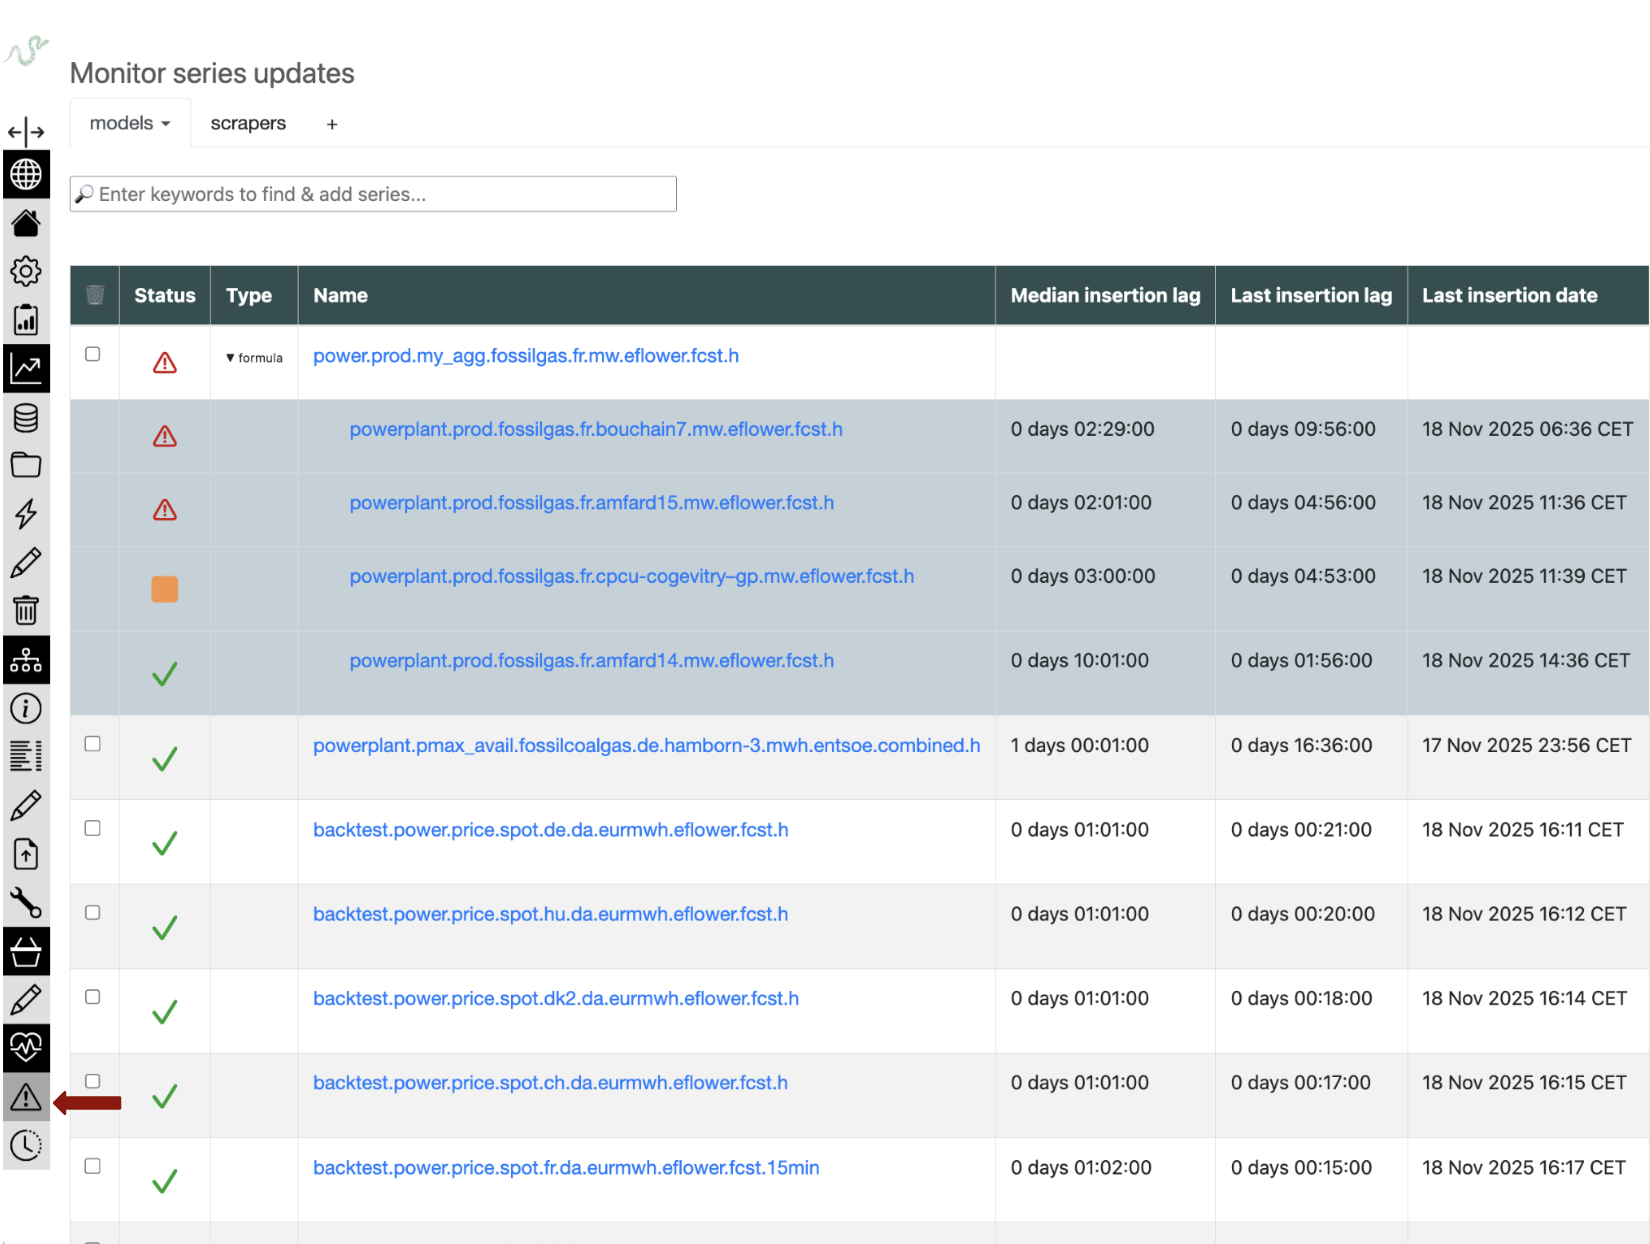Add a new tab with plus
This screenshot has height=1244, width=1650.
(x=332, y=124)
